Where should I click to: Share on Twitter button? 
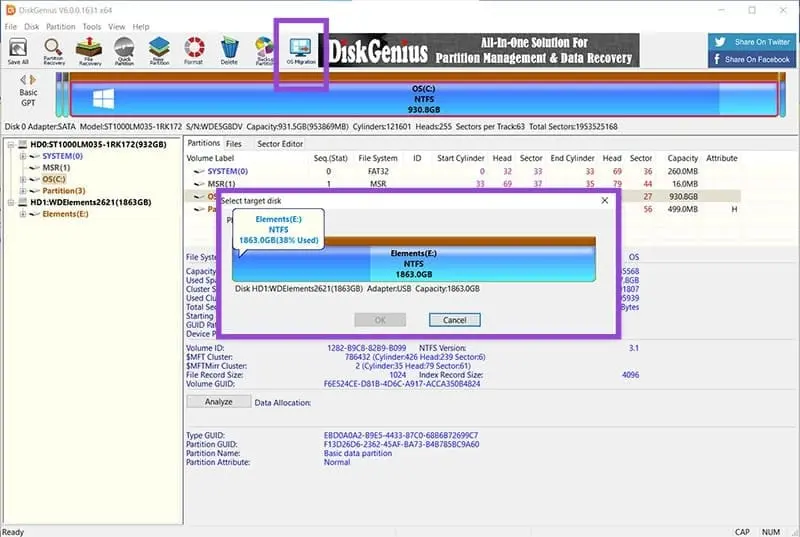[x=751, y=42]
